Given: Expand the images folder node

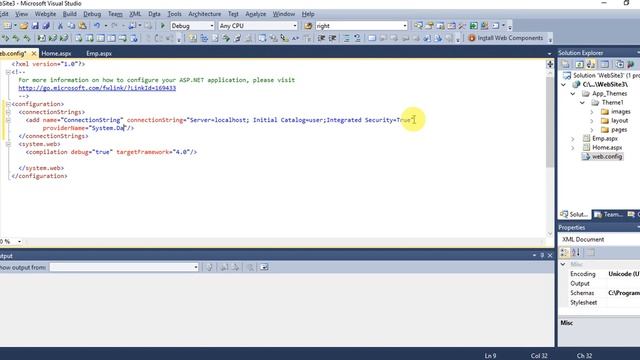Looking at the screenshot, I should (592, 111).
